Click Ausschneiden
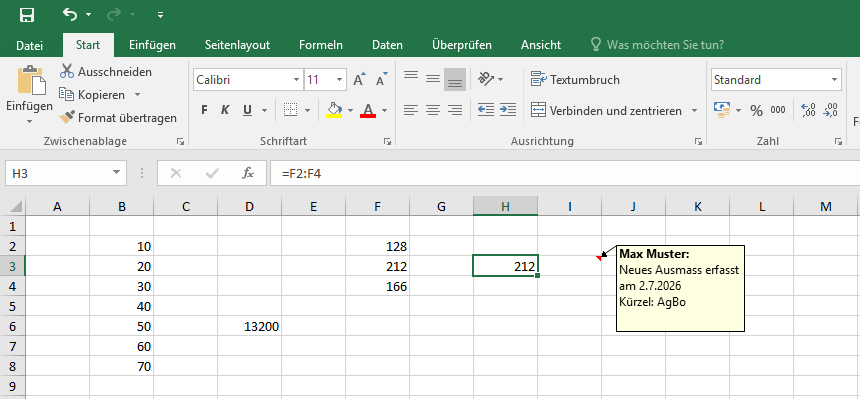 pos(106,72)
